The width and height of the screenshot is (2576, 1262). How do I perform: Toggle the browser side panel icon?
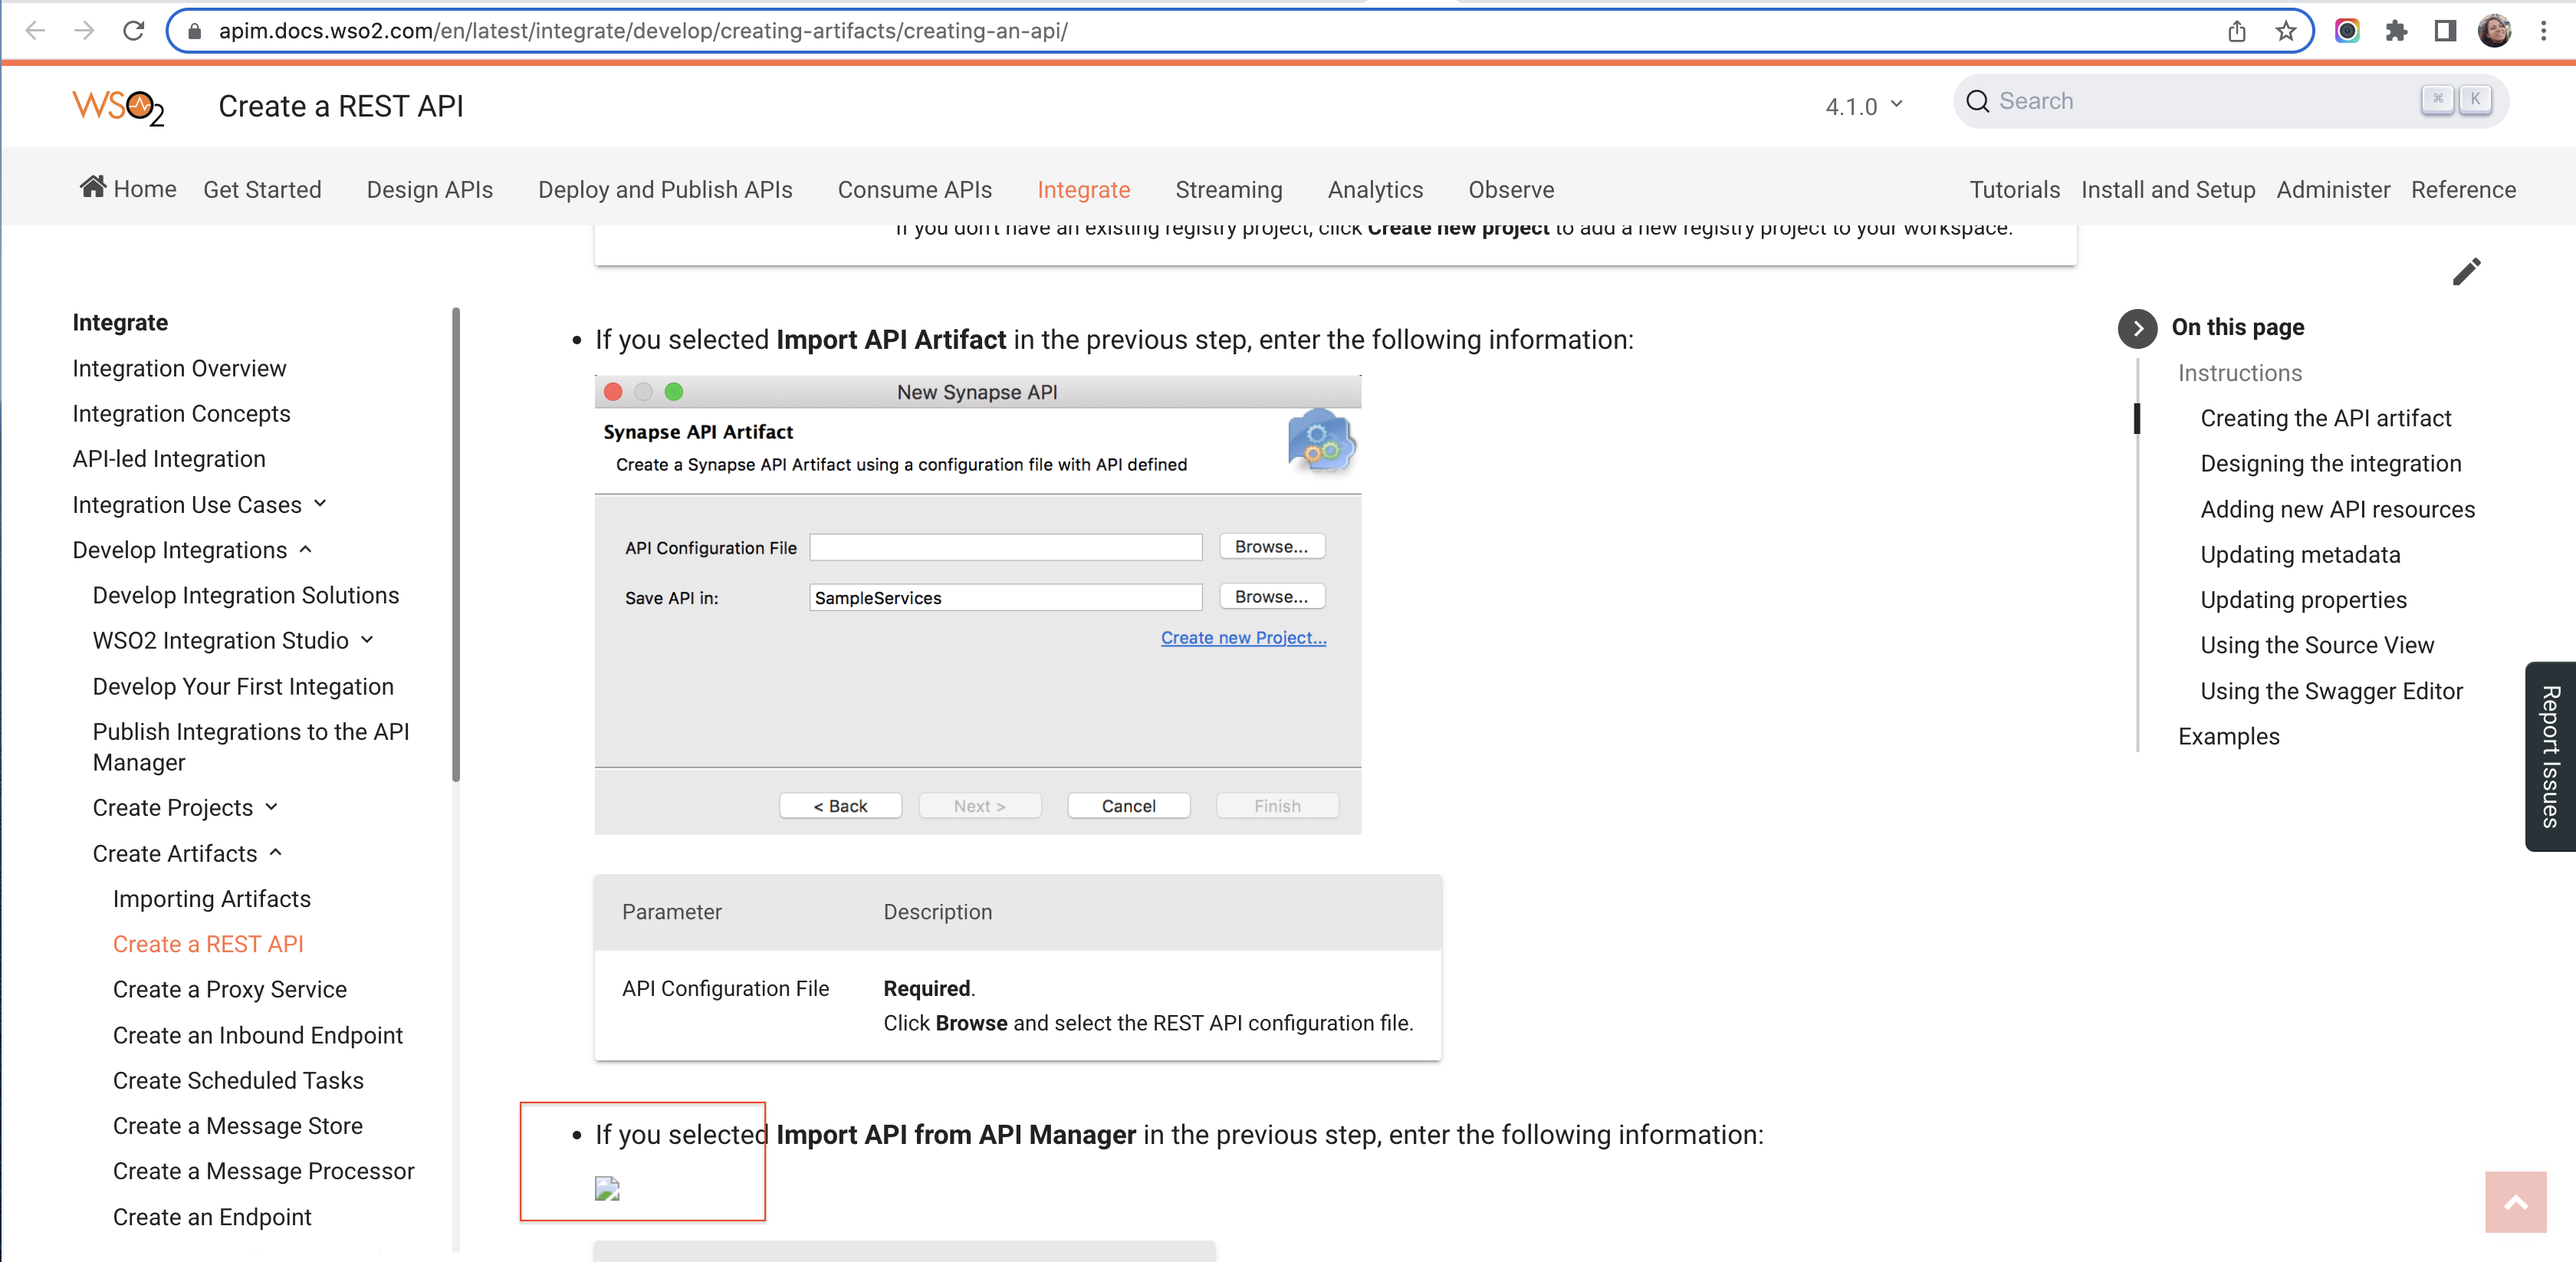(2444, 31)
